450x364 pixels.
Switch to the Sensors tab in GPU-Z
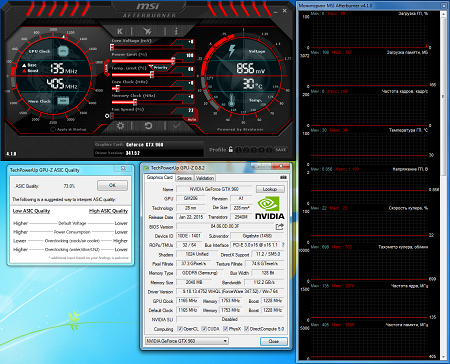coord(184,178)
